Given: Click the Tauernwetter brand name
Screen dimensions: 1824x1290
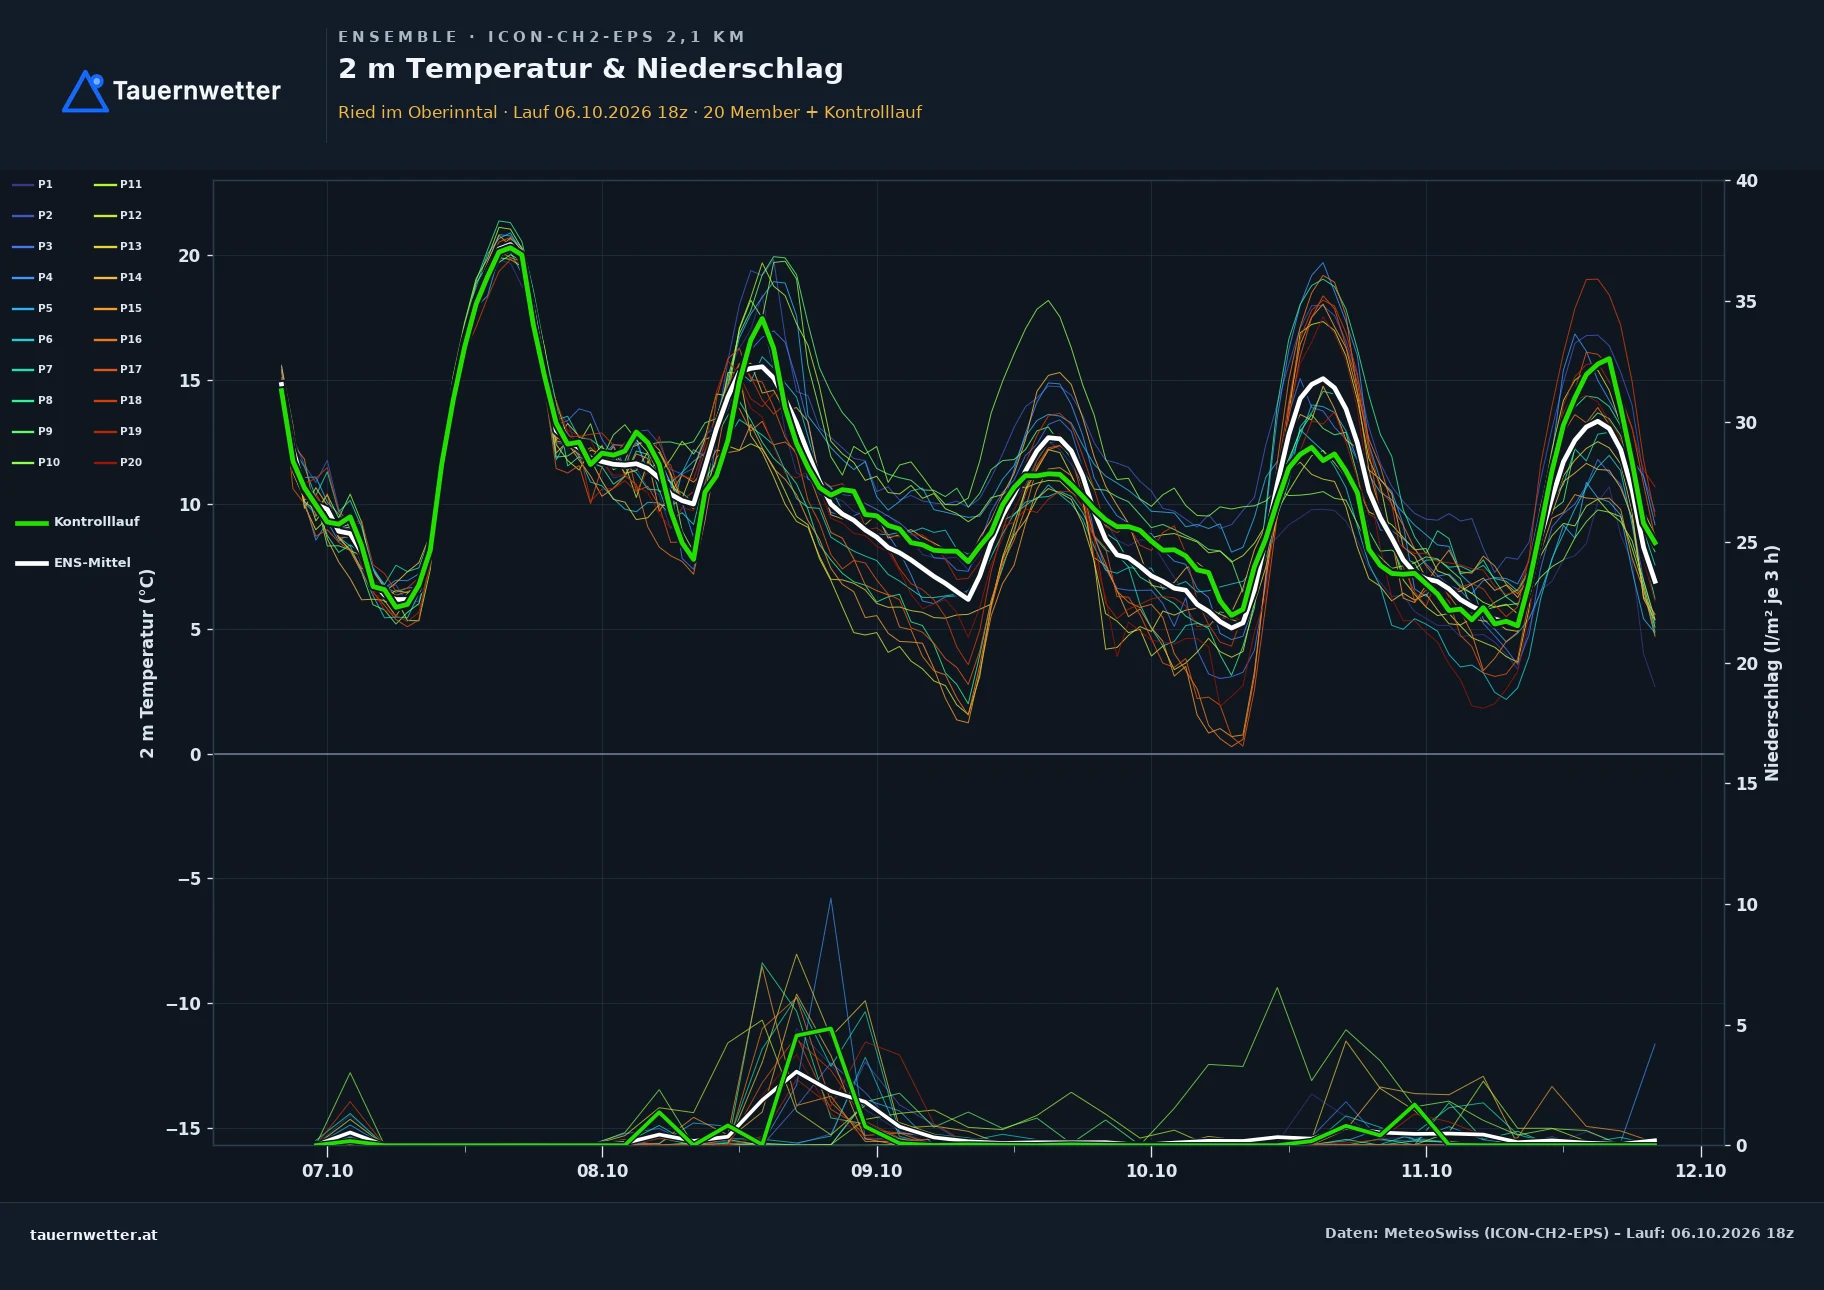Looking at the screenshot, I should tap(197, 91).
